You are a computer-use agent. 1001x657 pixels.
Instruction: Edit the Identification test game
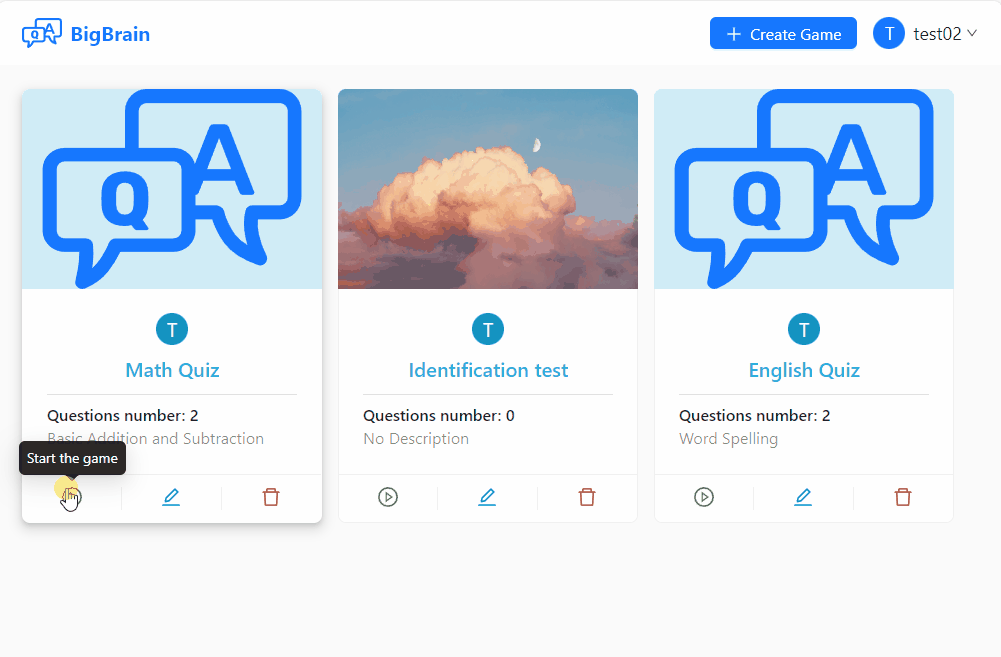pos(487,497)
